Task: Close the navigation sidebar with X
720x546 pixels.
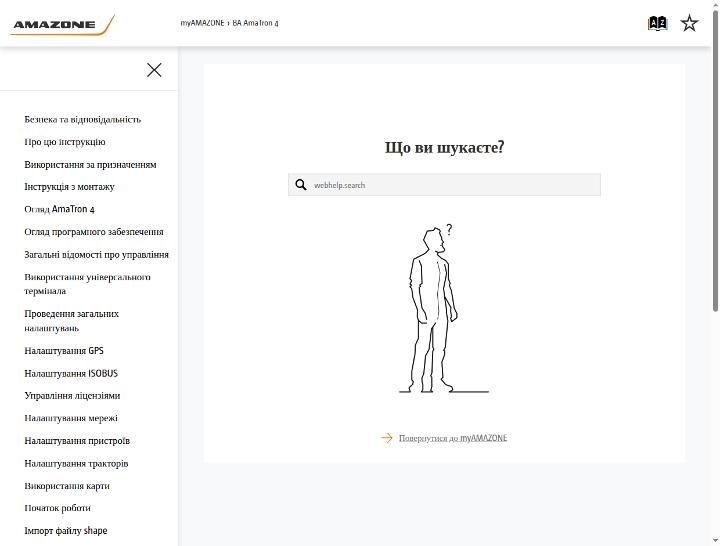Action: (x=154, y=70)
